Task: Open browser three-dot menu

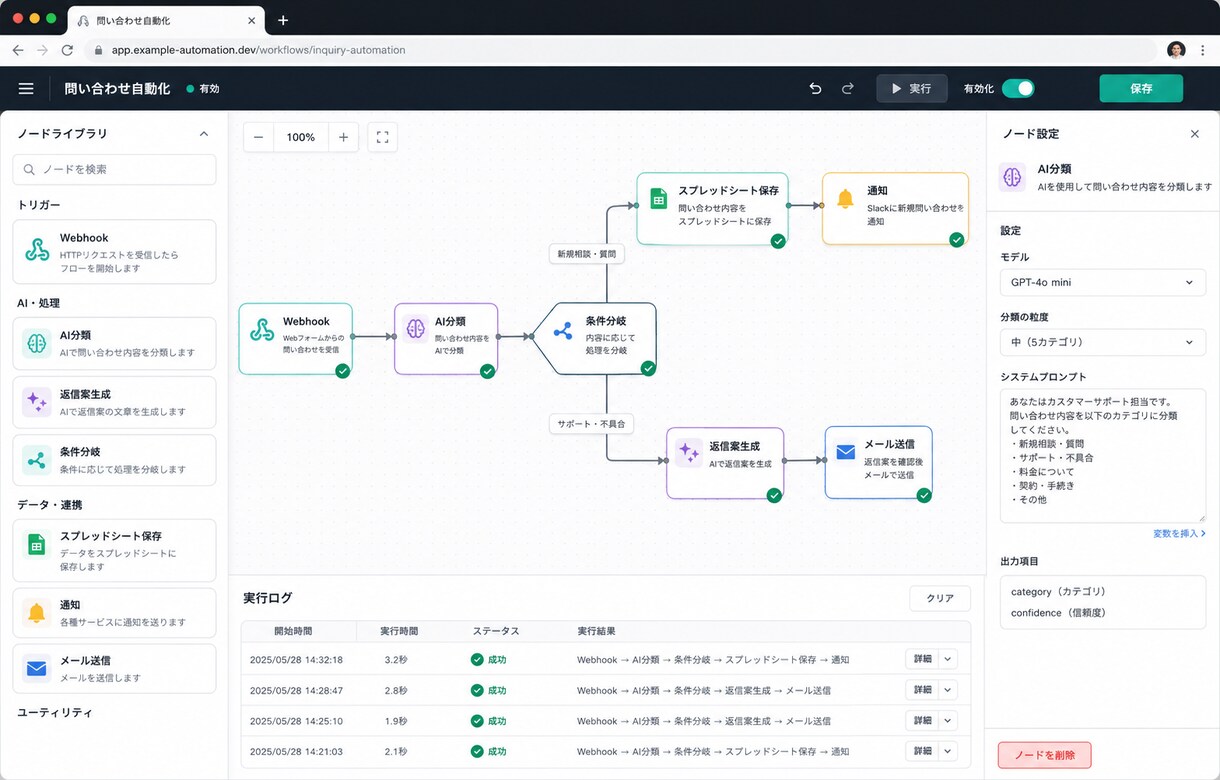Action: pyautogui.click(x=1203, y=50)
